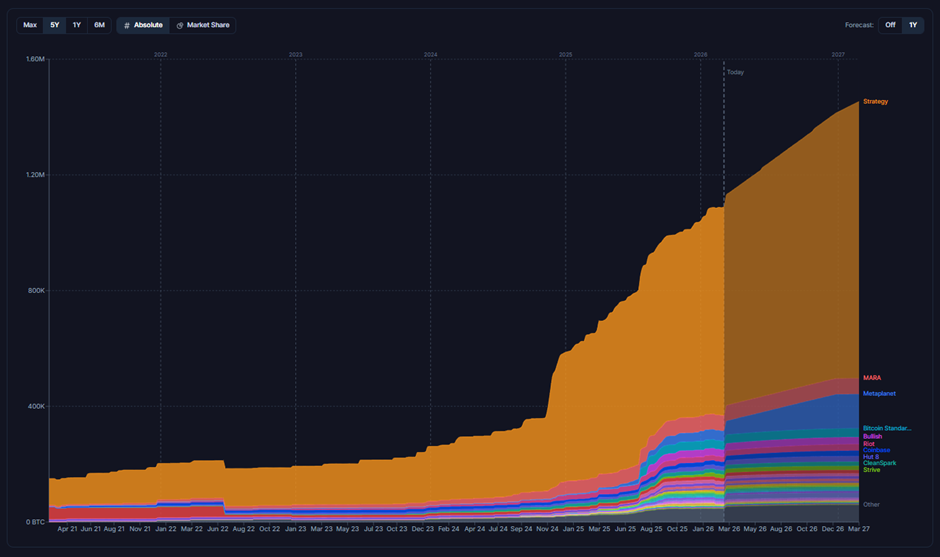Select the CleanSpark legend label

[x=879, y=463]
